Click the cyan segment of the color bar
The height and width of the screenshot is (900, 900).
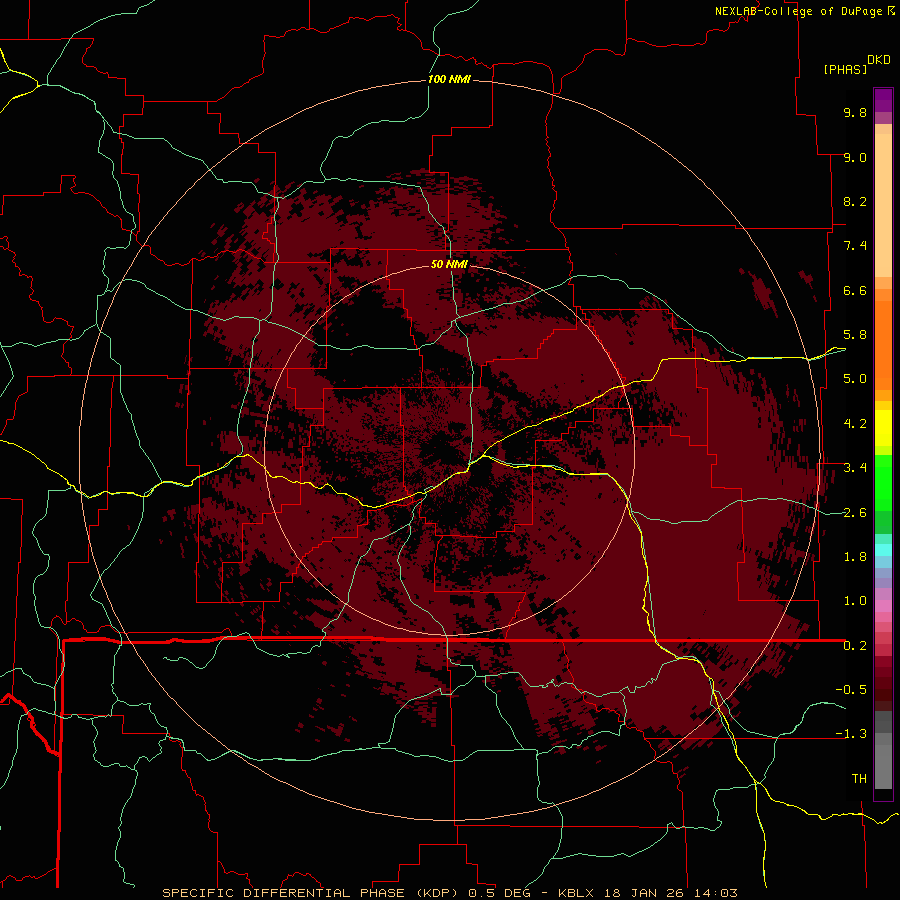tap(883, 549)
